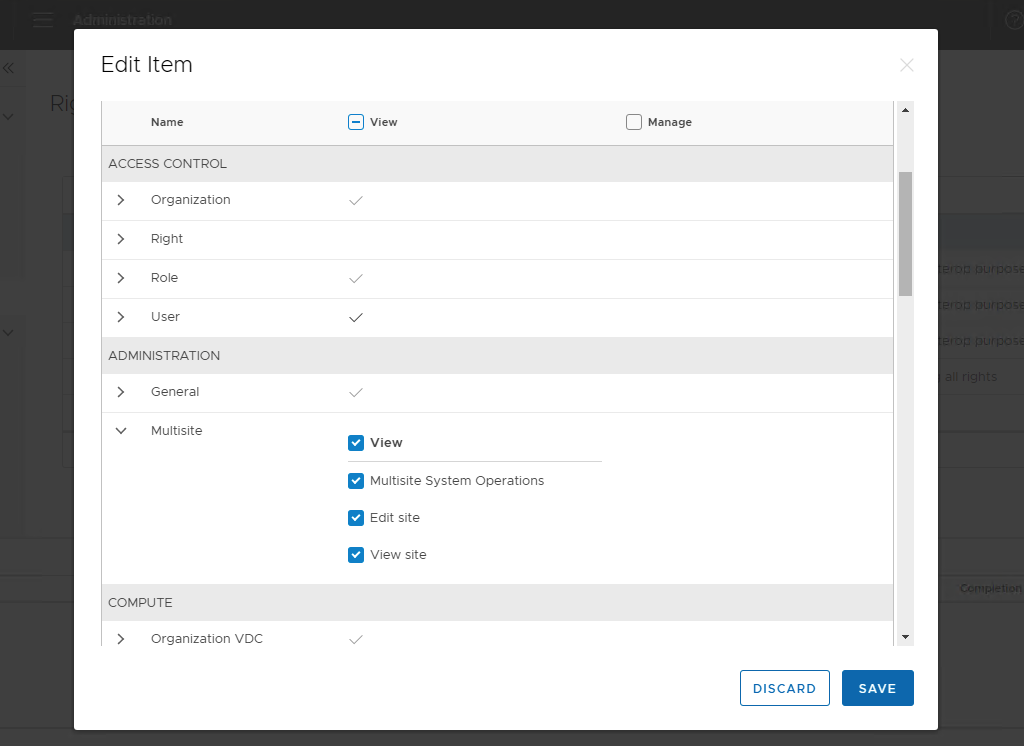The width and height of the screenshot is (1024, 746).
Task: Check the Manage column header checkbox
Action: (x=633, y=122)
